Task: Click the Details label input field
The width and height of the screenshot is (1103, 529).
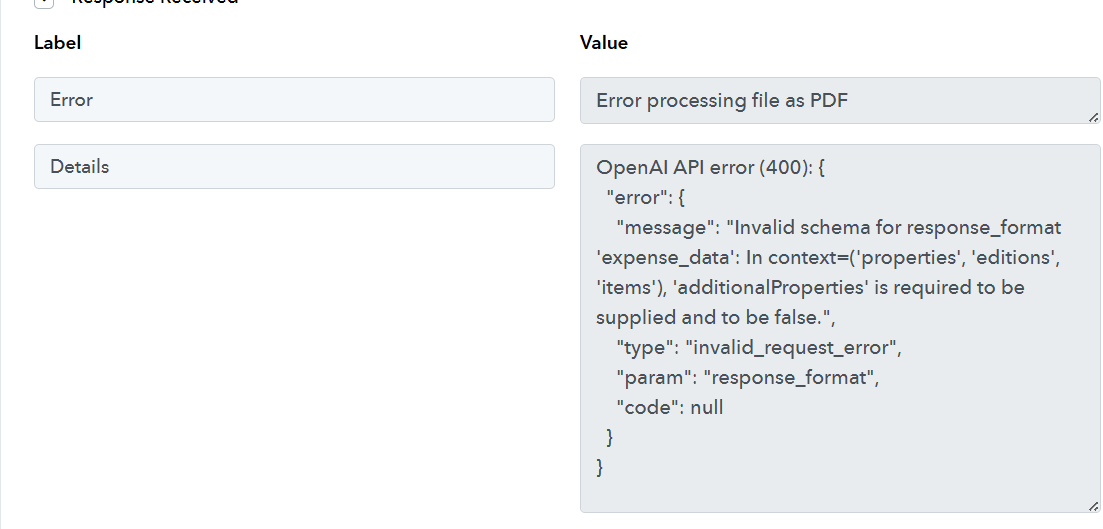Action: click(x=294, y=167)
